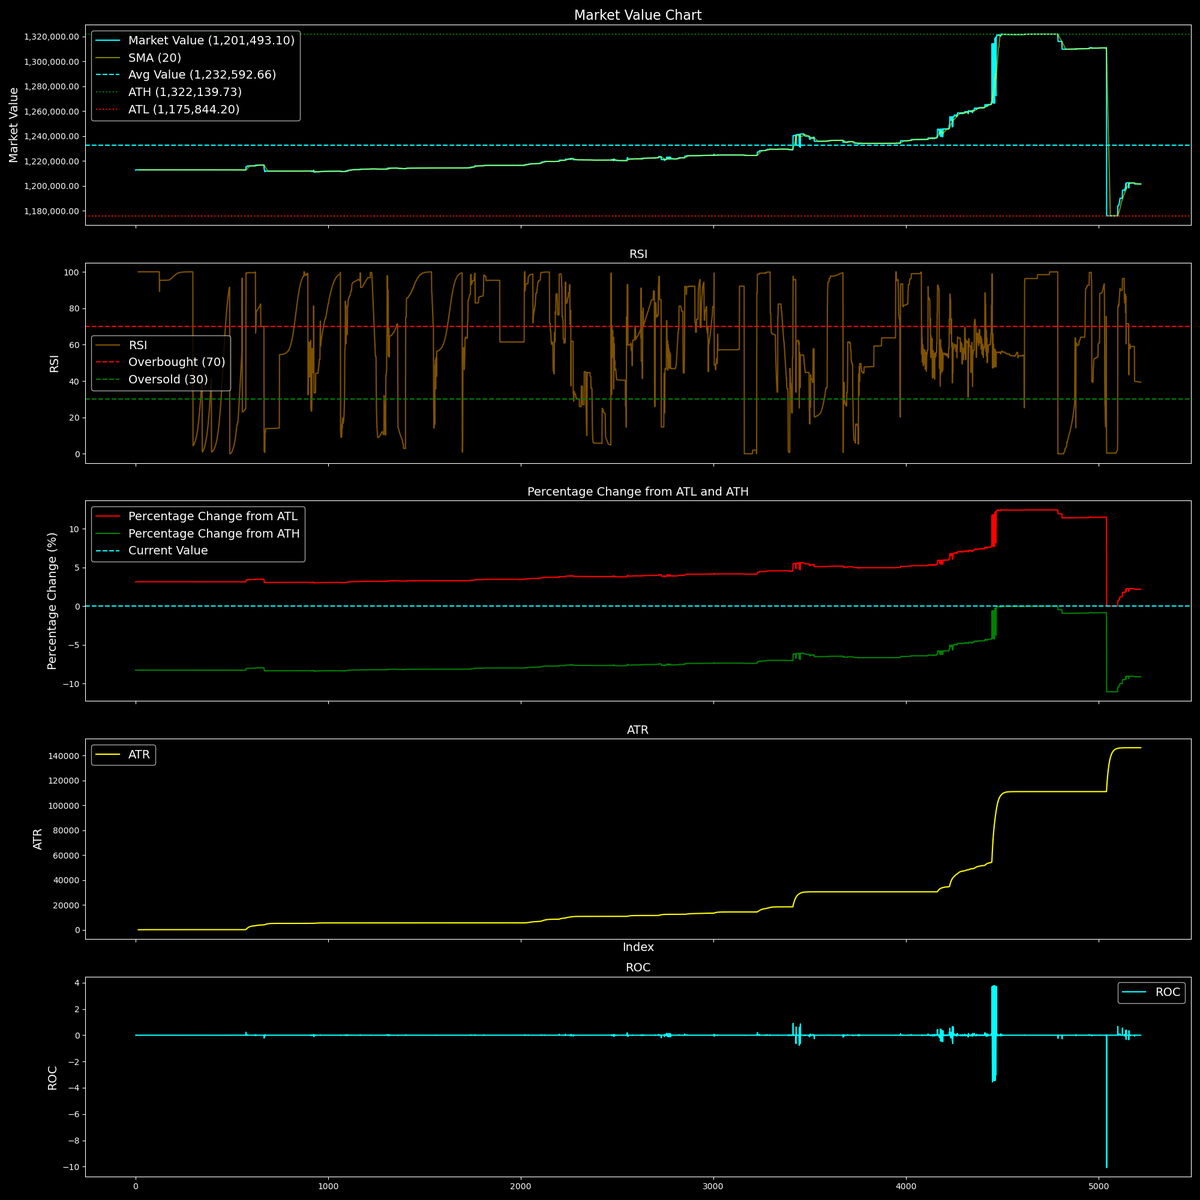Click the 60000 tick on the ATR axis
Viewport: 1200px width, 1200px height.
coord(67,856)
